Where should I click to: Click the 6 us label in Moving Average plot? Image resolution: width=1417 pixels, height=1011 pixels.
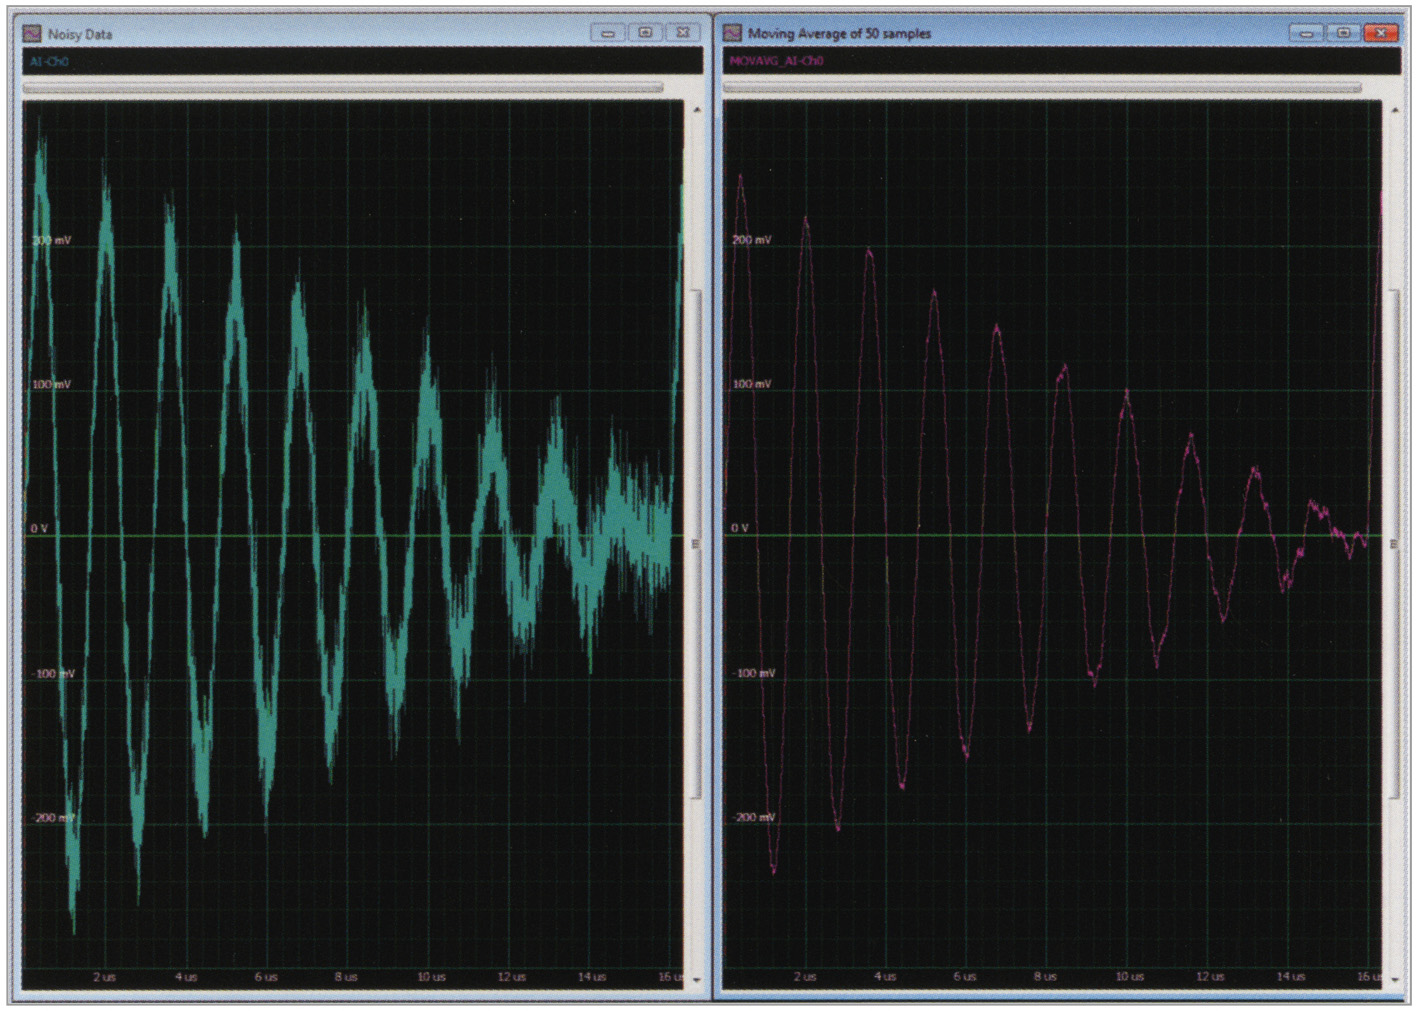coord(964,976)
